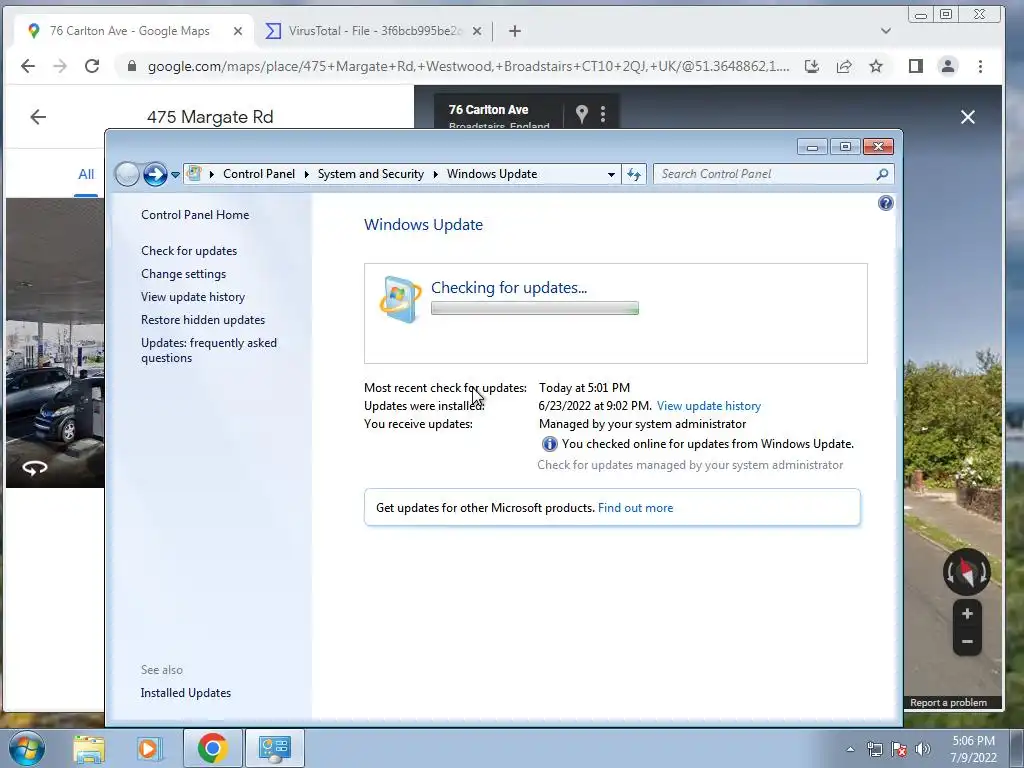Open Control Panel Home link
The image size is (1024, 768).
[195, 215]
